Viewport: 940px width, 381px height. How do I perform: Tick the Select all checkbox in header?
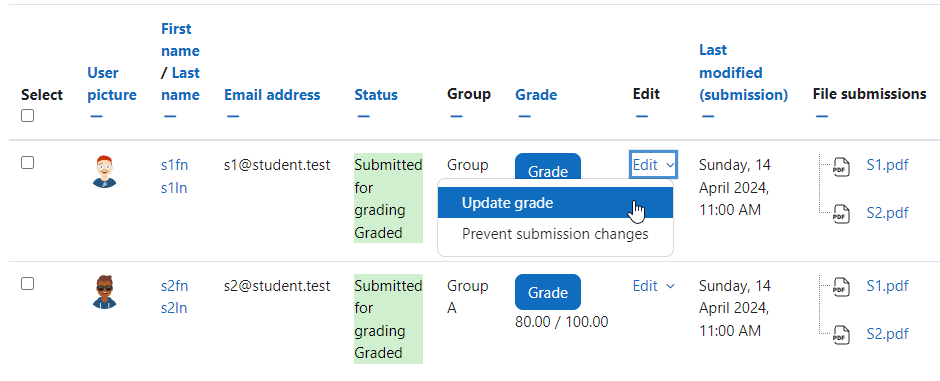pos(28,116)
